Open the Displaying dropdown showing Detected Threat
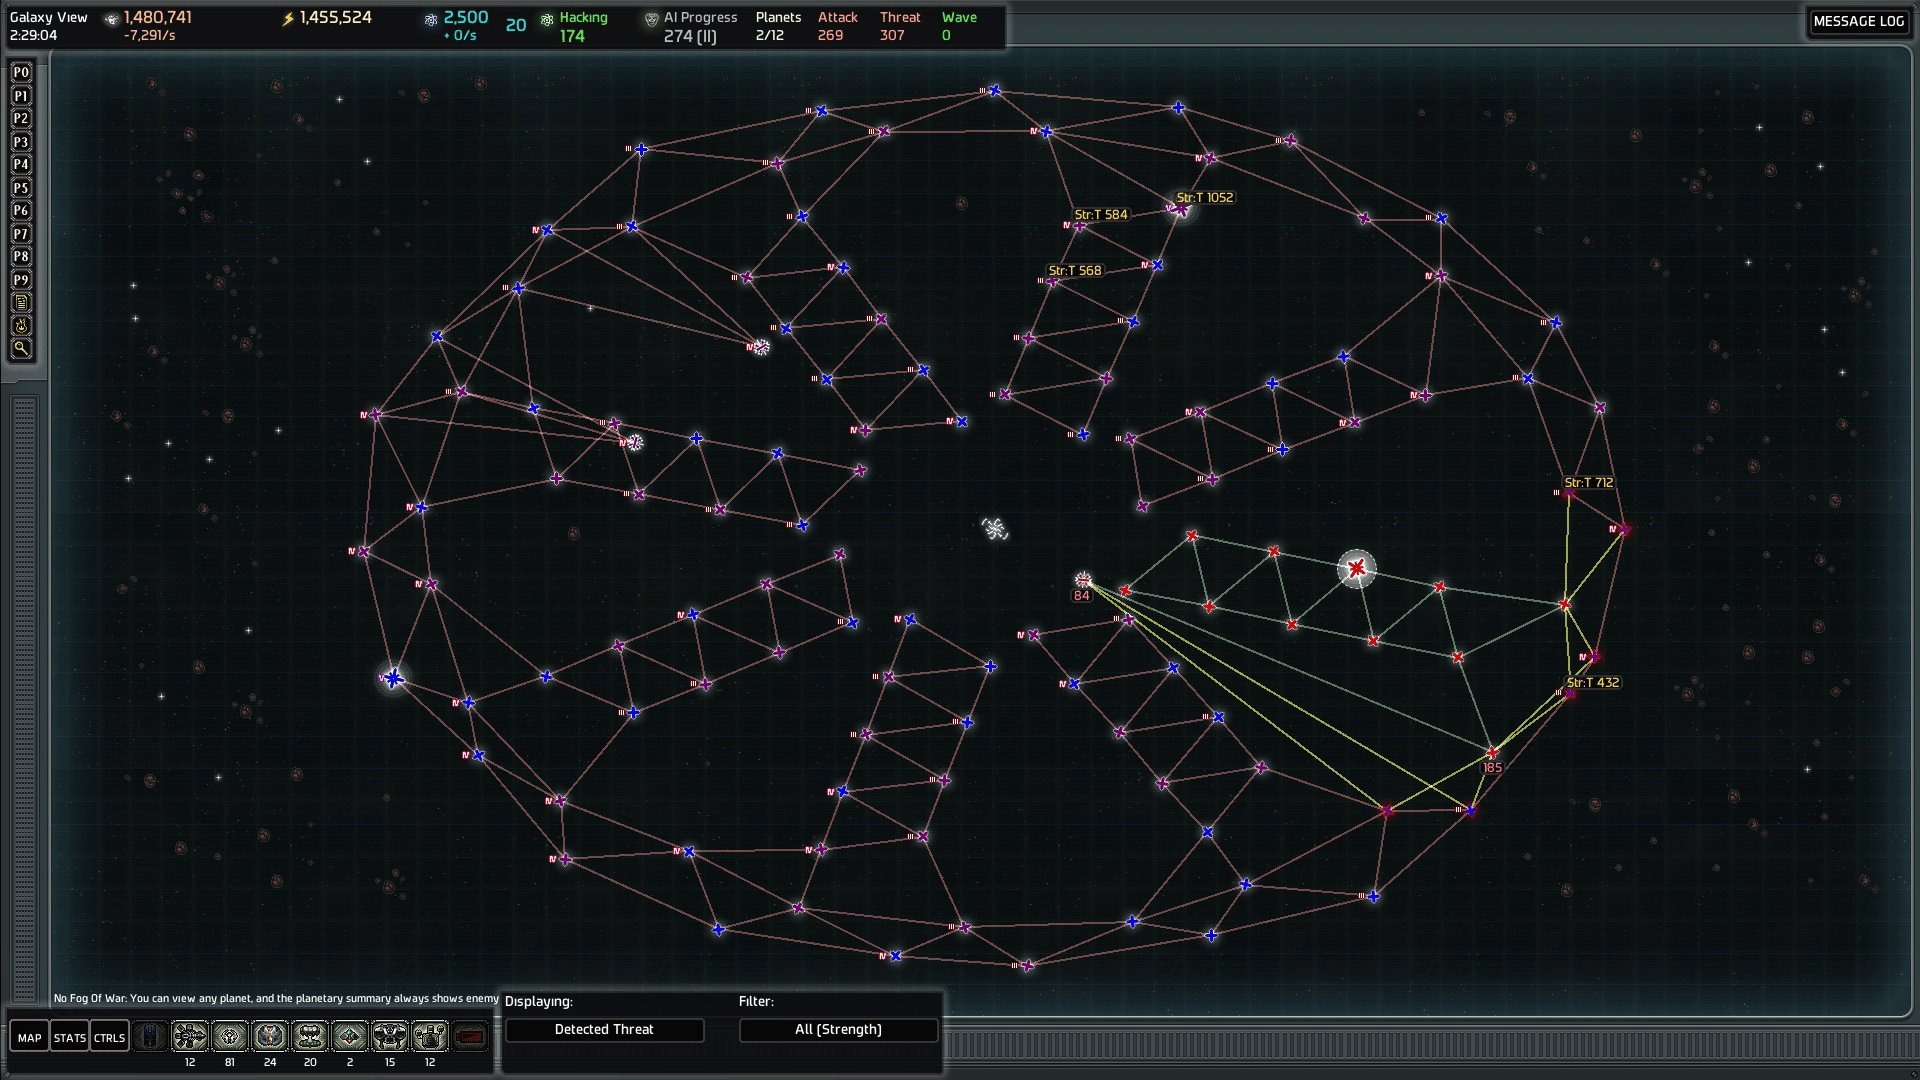1920x1080 pixels. 604,1030
